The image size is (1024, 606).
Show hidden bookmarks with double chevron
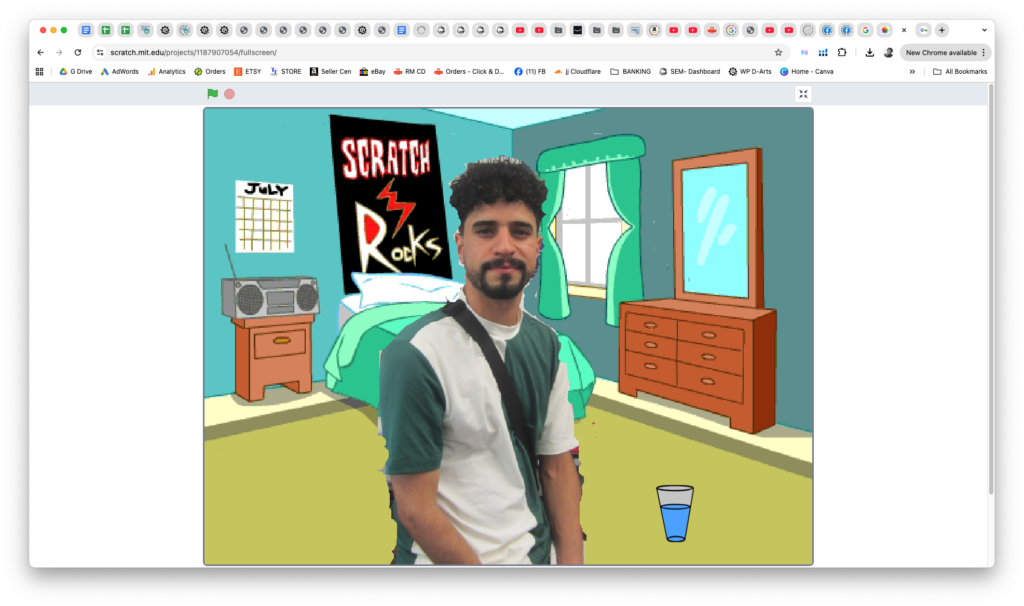(x=912, y=72)
